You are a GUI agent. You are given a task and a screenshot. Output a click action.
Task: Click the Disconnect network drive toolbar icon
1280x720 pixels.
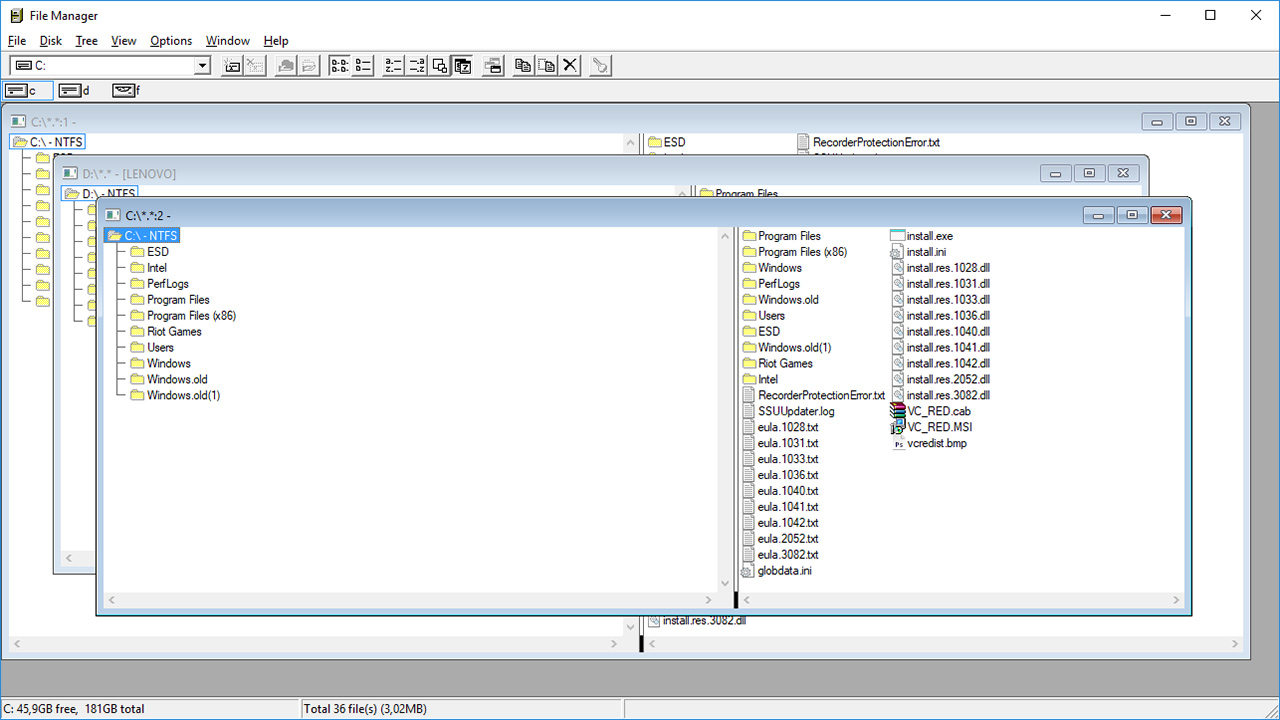(254, 65)
